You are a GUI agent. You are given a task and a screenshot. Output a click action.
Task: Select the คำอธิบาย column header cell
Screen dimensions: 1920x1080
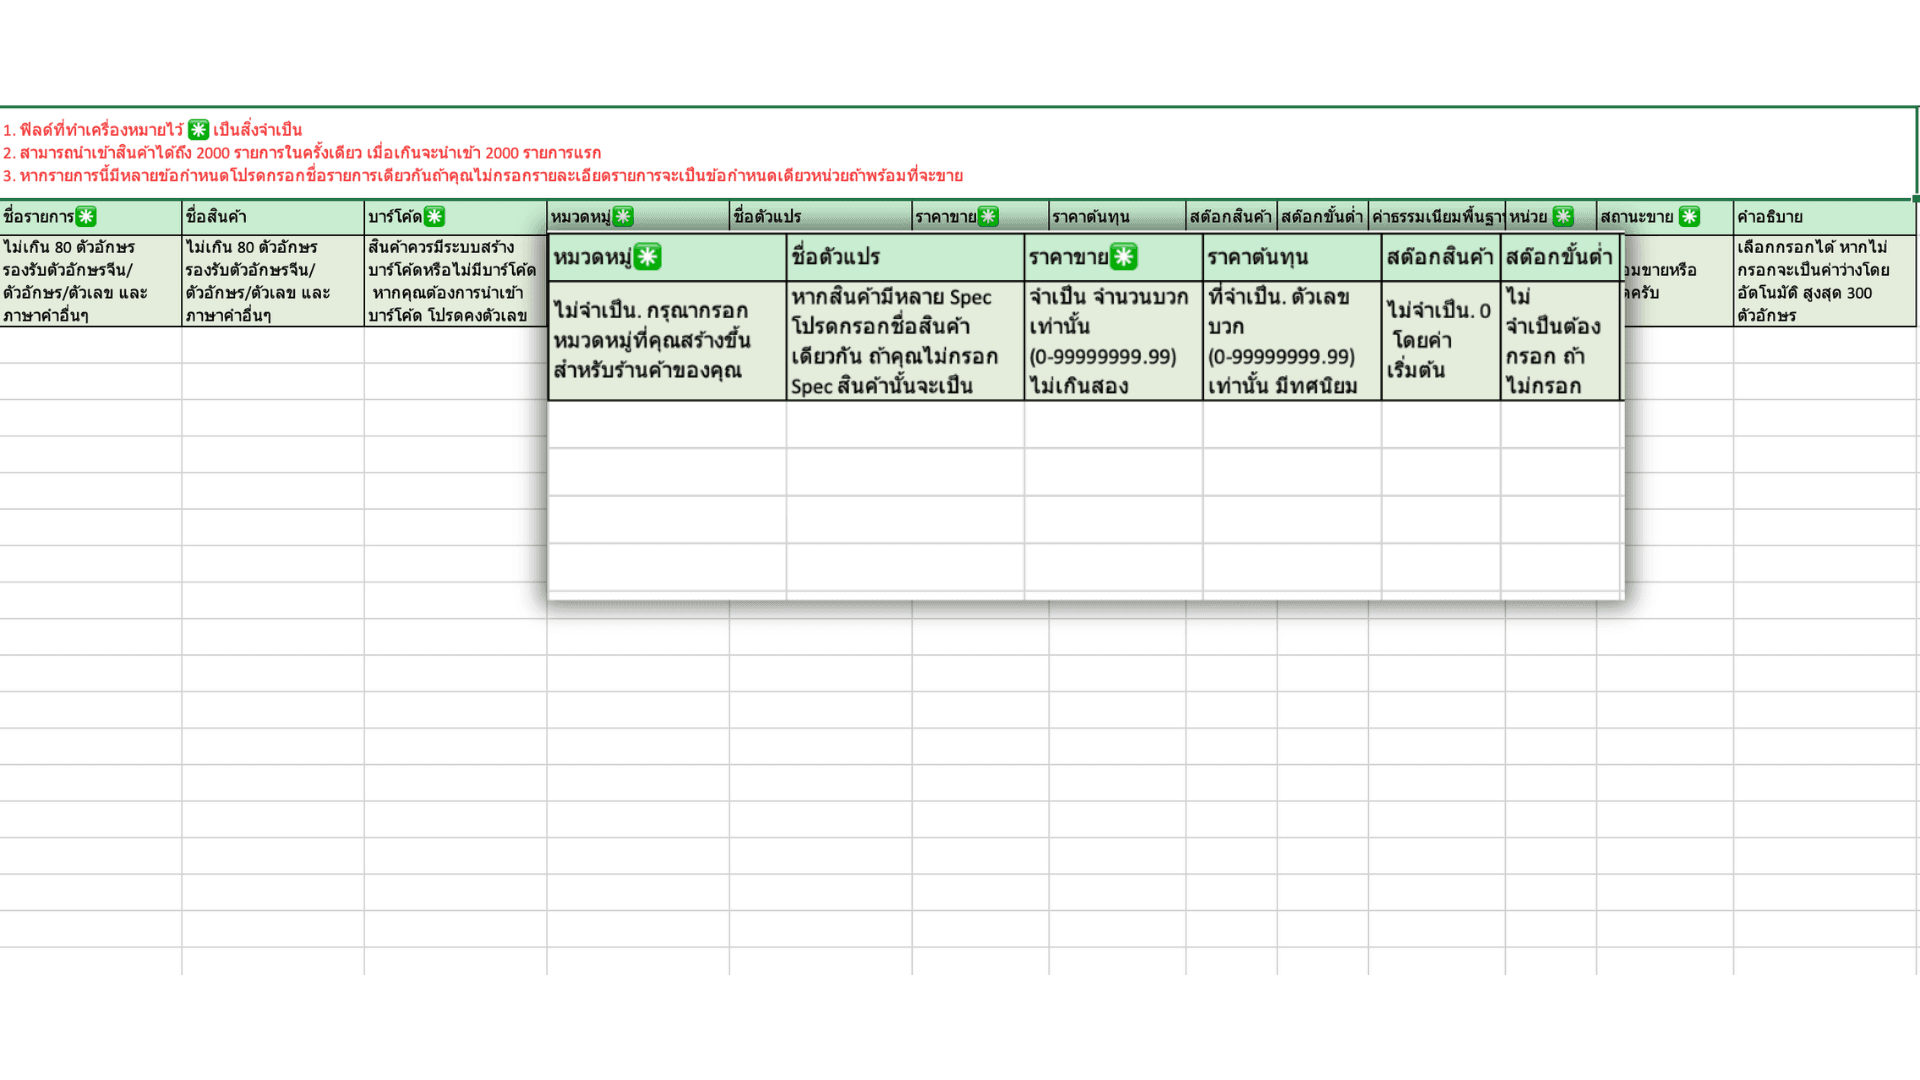point(1824,217)
